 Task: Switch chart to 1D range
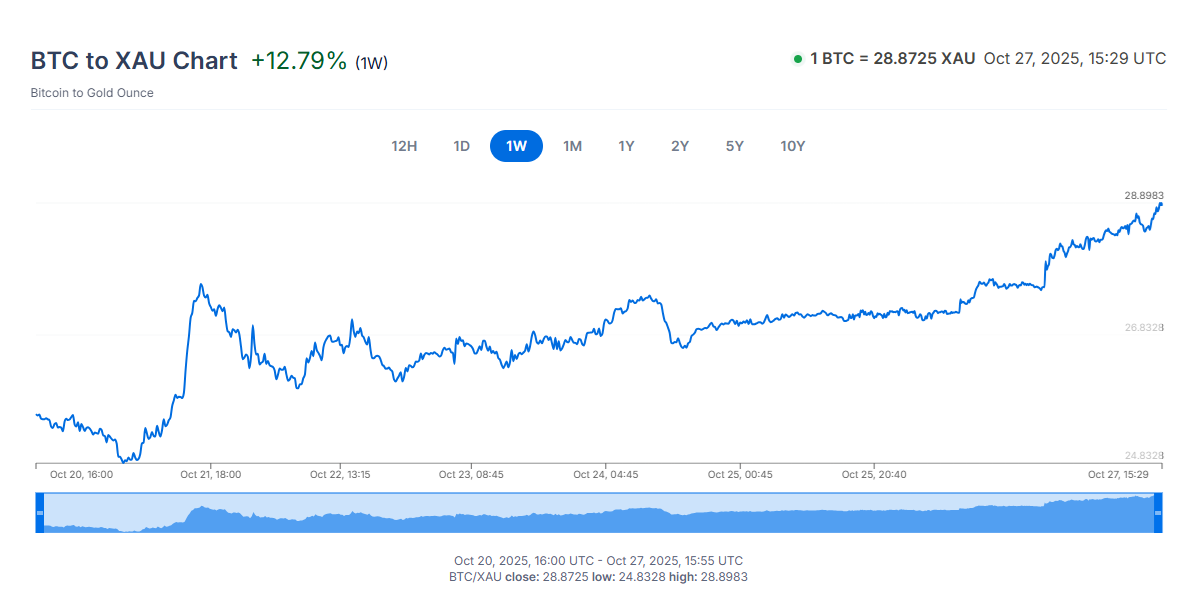[461, 146]
